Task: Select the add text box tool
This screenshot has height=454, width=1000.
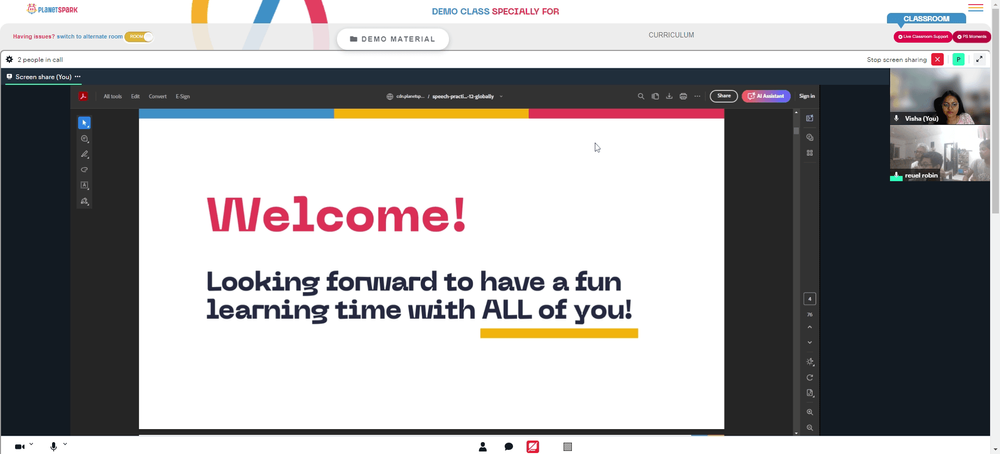Action: pos(84,186)
